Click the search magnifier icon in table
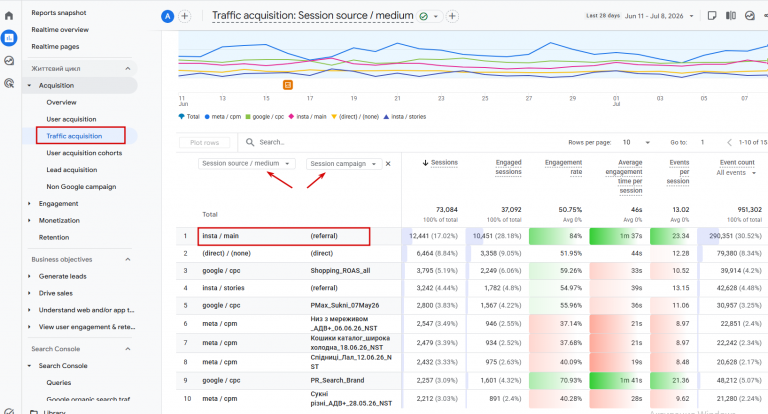The width and height of the screenshot is (768, 414). pos(250,142)
